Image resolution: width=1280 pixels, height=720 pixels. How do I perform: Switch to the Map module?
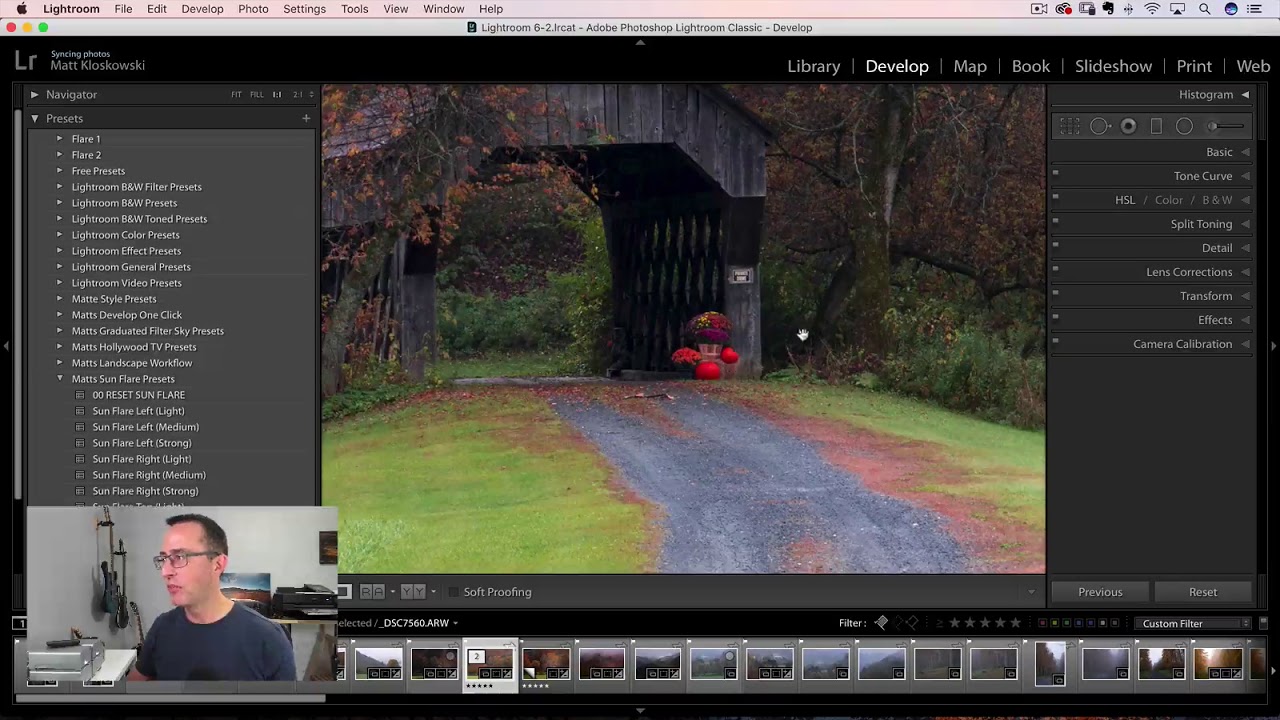(970, 66)
